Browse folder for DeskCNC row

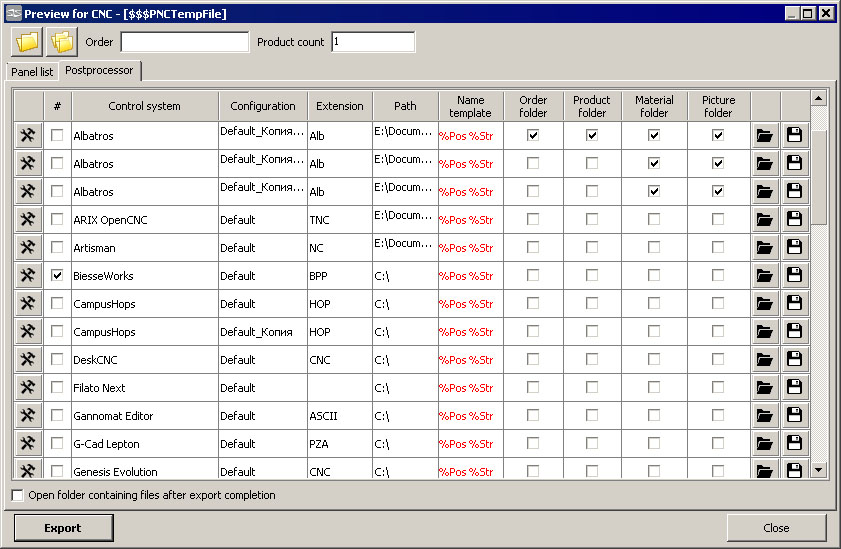[765, 359]
